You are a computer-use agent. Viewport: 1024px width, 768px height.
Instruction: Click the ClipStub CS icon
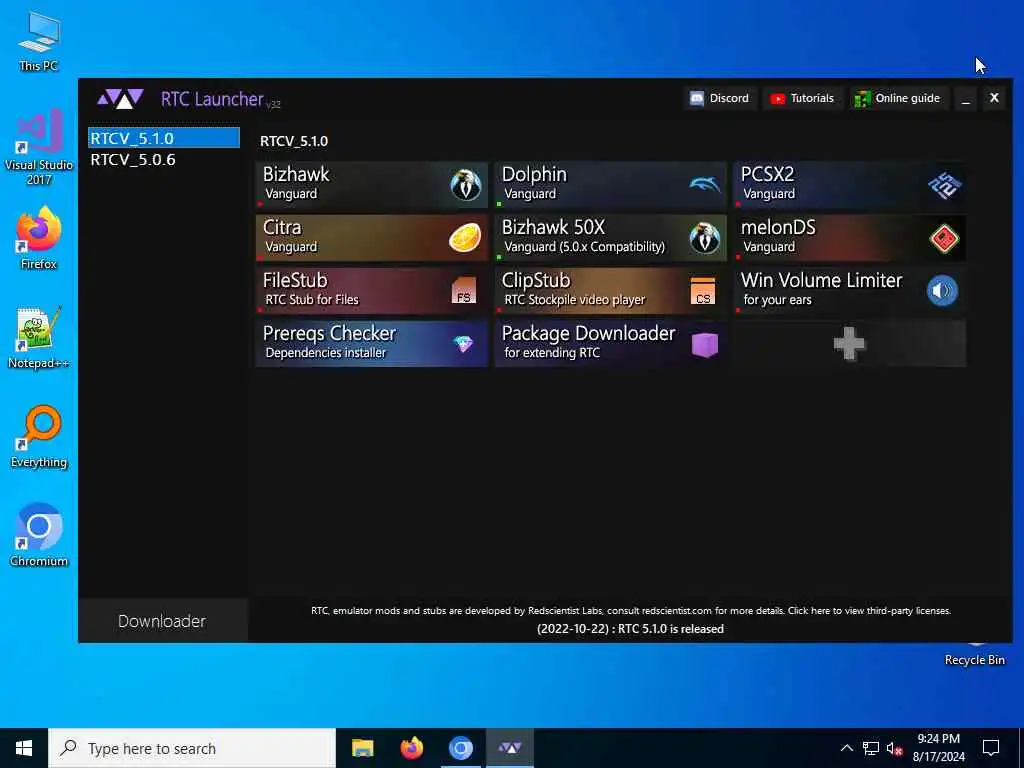(x=703, y=291)
